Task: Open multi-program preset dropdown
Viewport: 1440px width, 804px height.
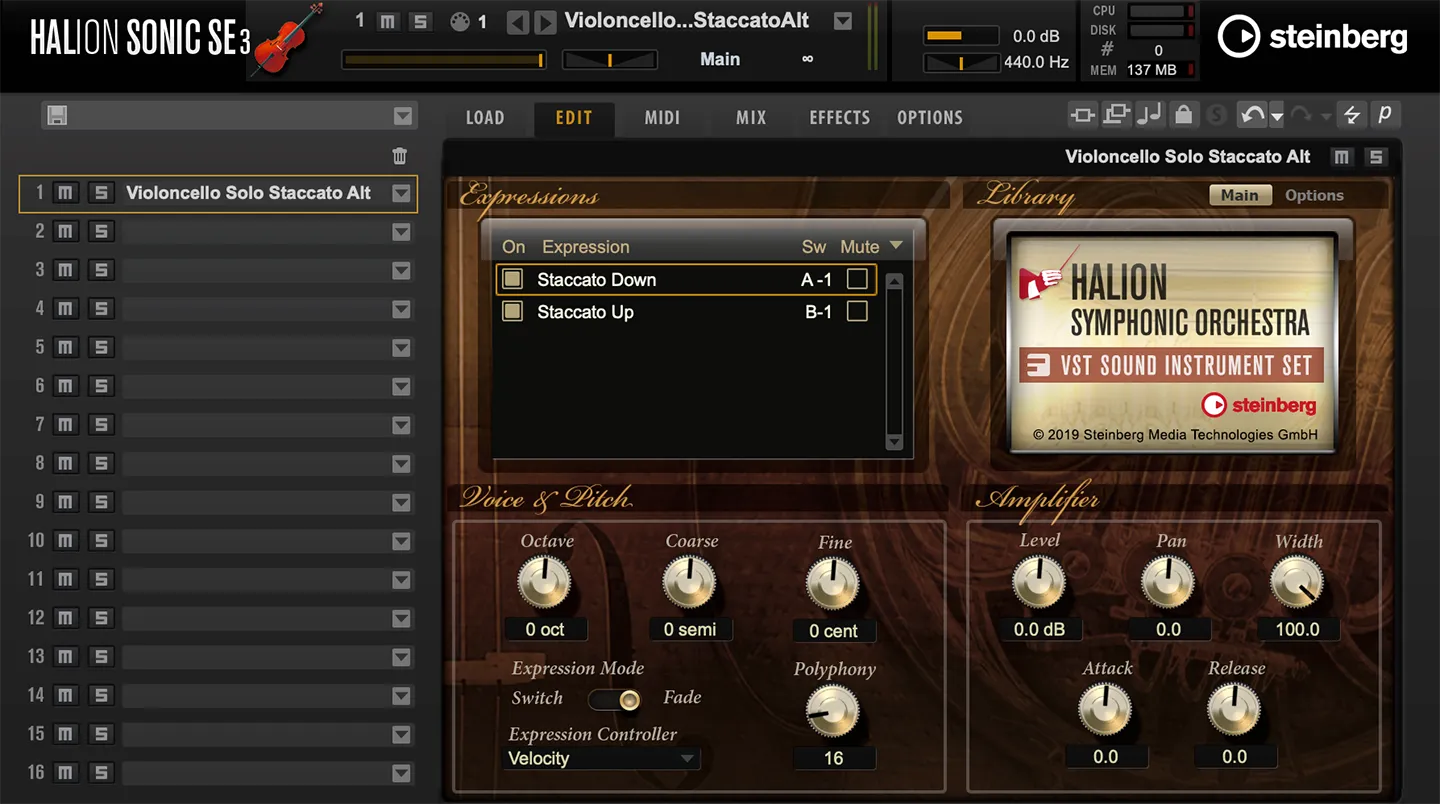Action: tap(402, 117)
